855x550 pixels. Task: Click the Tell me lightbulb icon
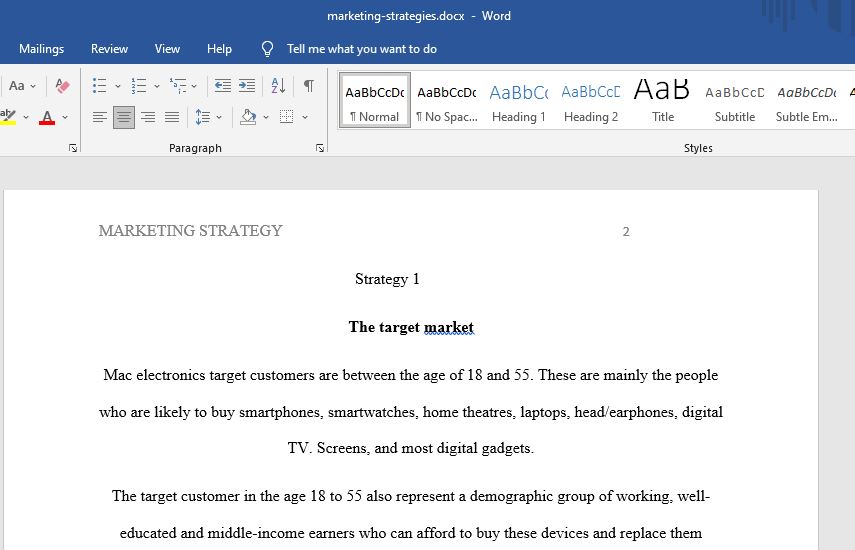click(x=267, y=49)
